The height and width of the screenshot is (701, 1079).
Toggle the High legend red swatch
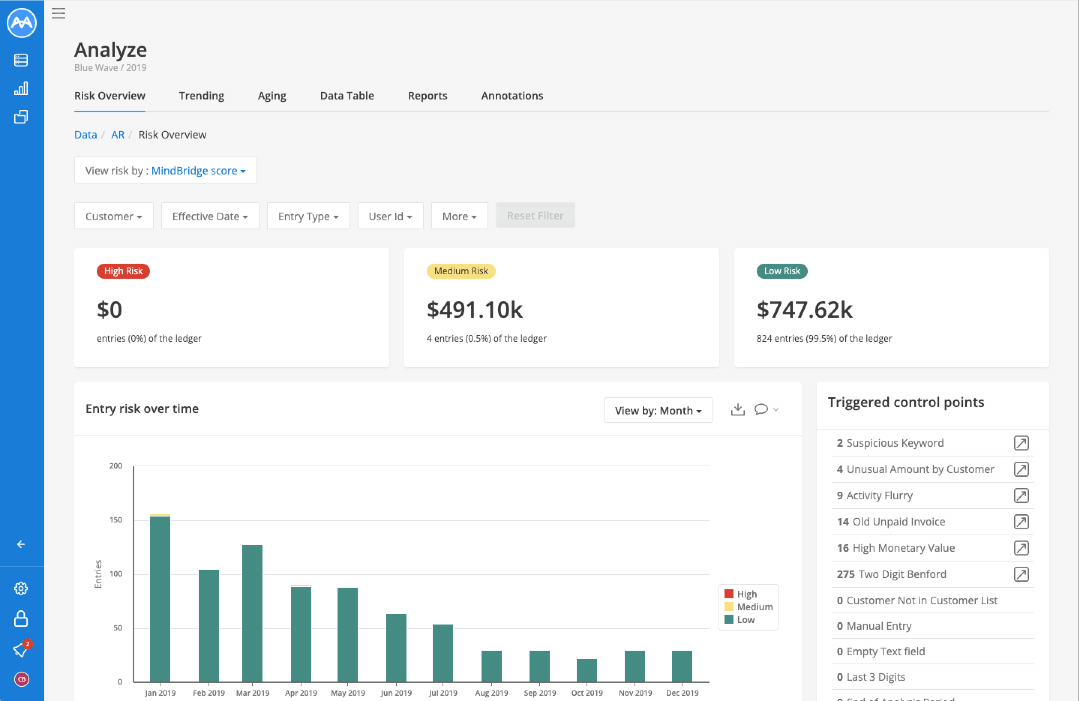click(x=729, y=594)
